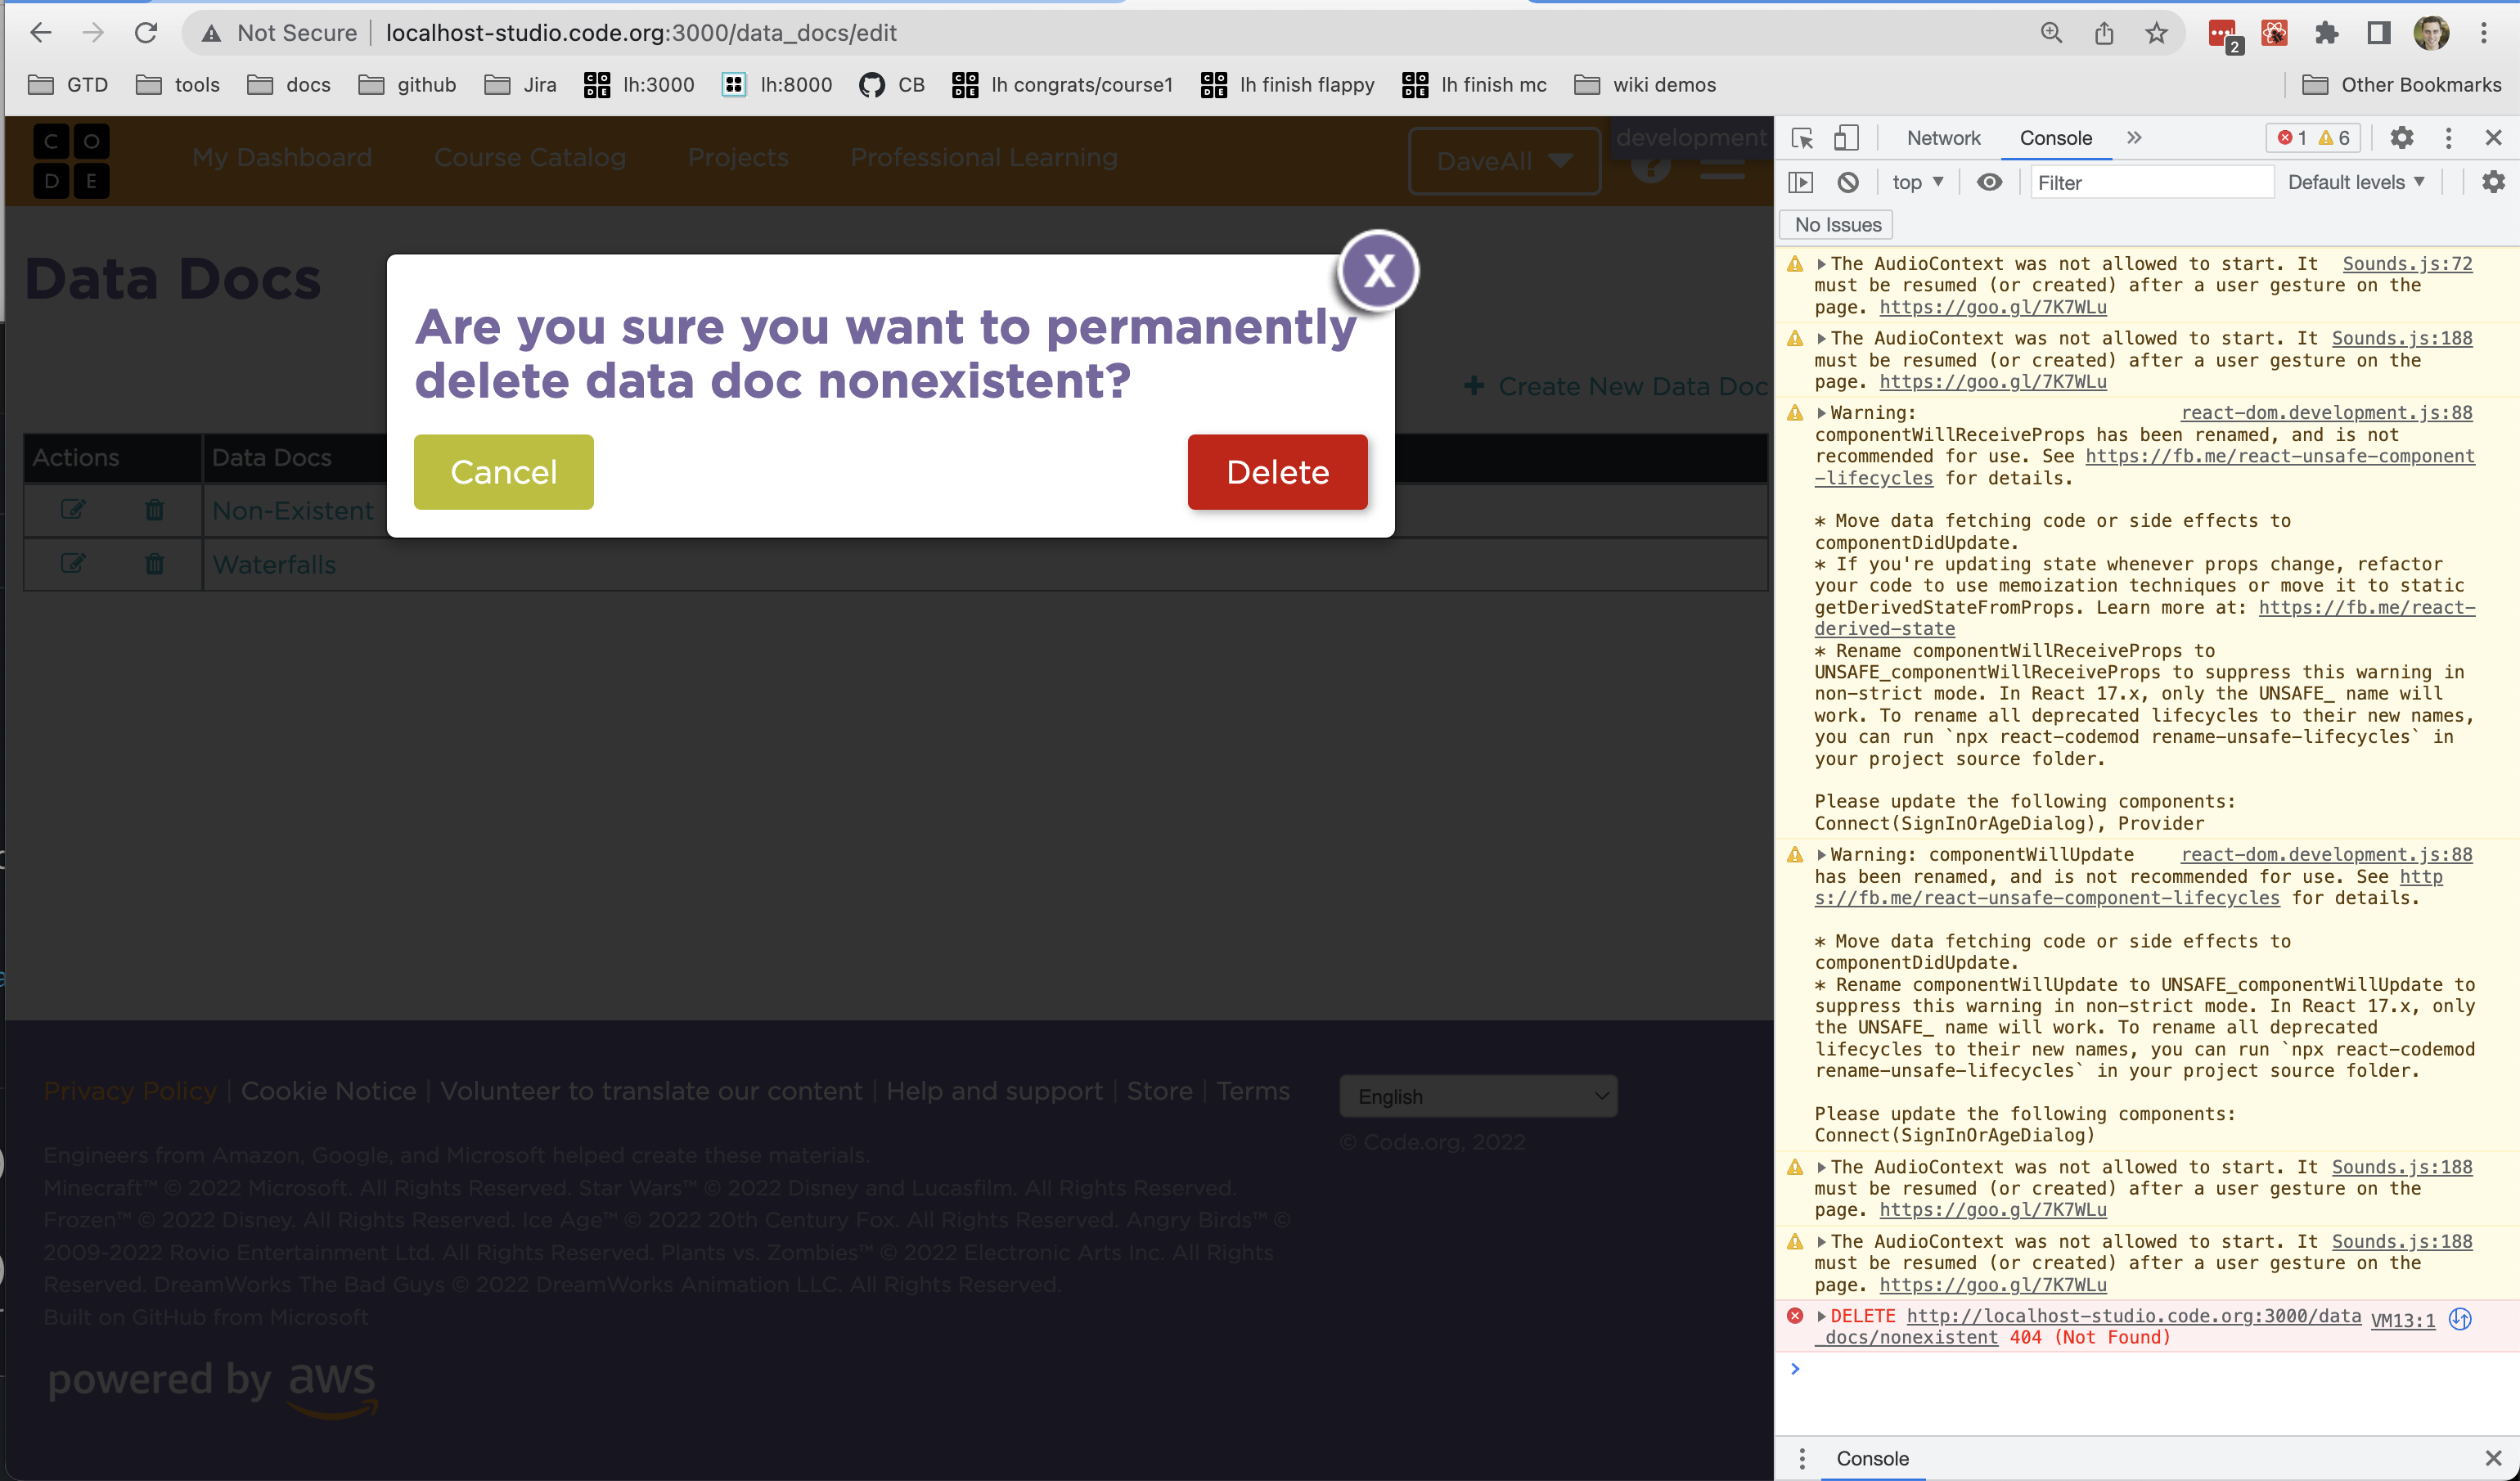Open the Chrome profile avatar
This screenshot has height=1481, width=2520.
pyautogui.click(x=2431, y=33)
